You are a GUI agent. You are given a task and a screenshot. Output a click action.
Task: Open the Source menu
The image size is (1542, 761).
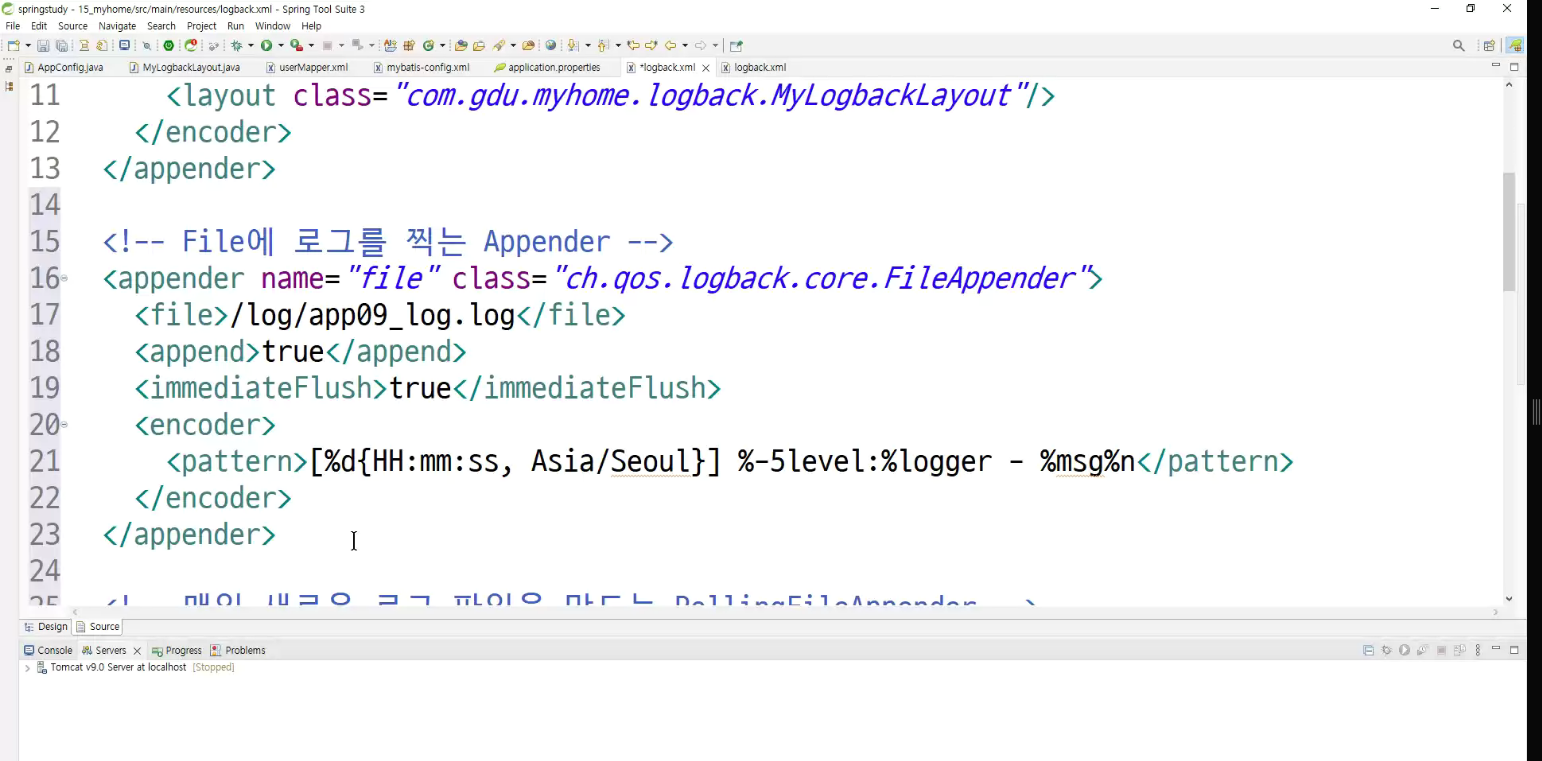click(73, 26)
